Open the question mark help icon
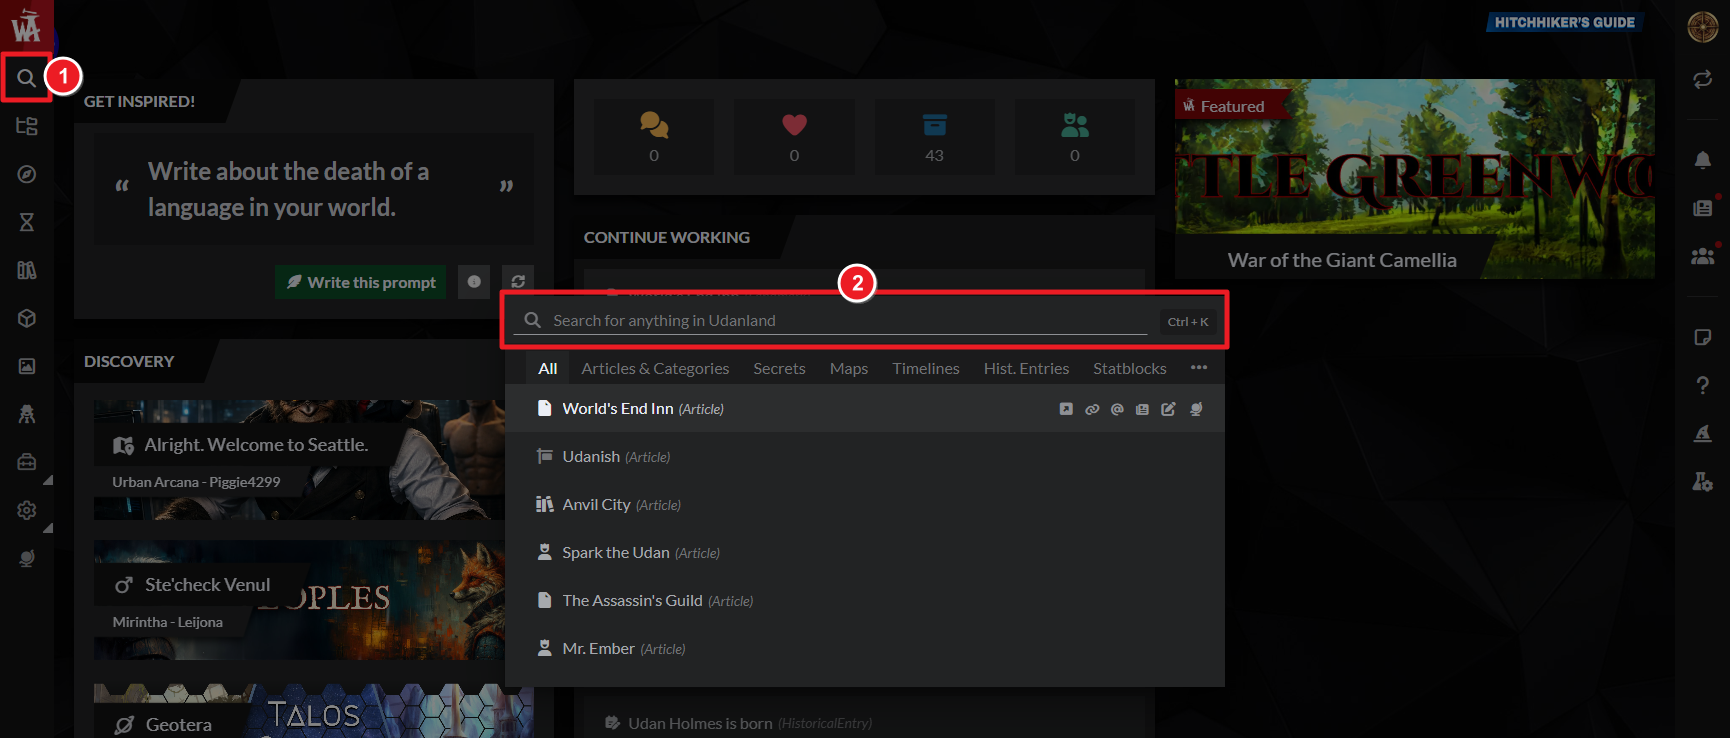The image size is (1730, 738). pyautogui.click(x=1702, y=385)
